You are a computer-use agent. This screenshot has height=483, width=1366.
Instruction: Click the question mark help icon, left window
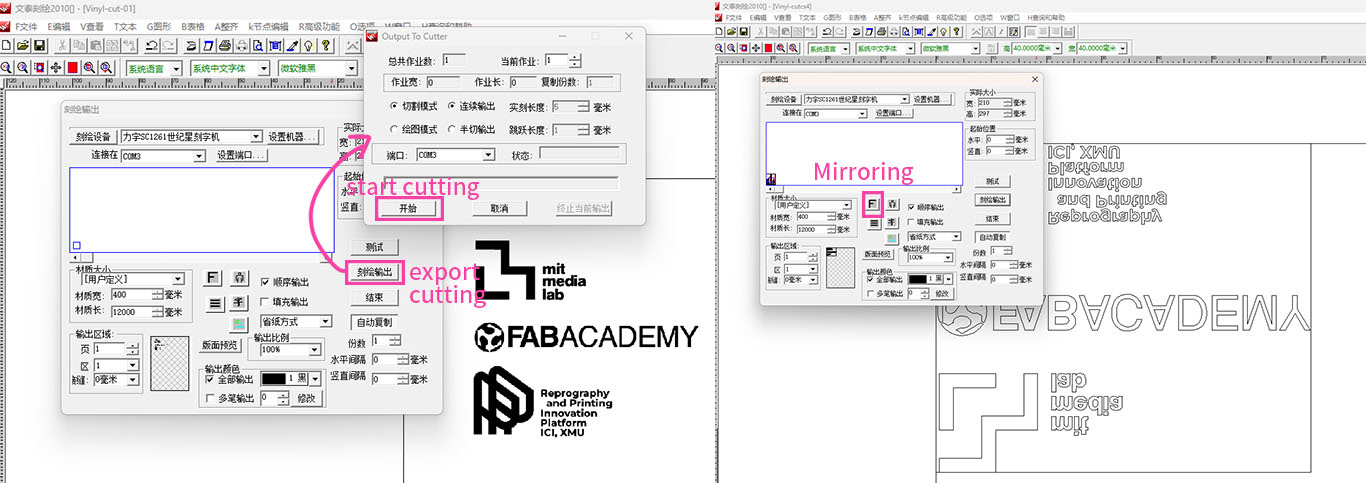point(326,45)
